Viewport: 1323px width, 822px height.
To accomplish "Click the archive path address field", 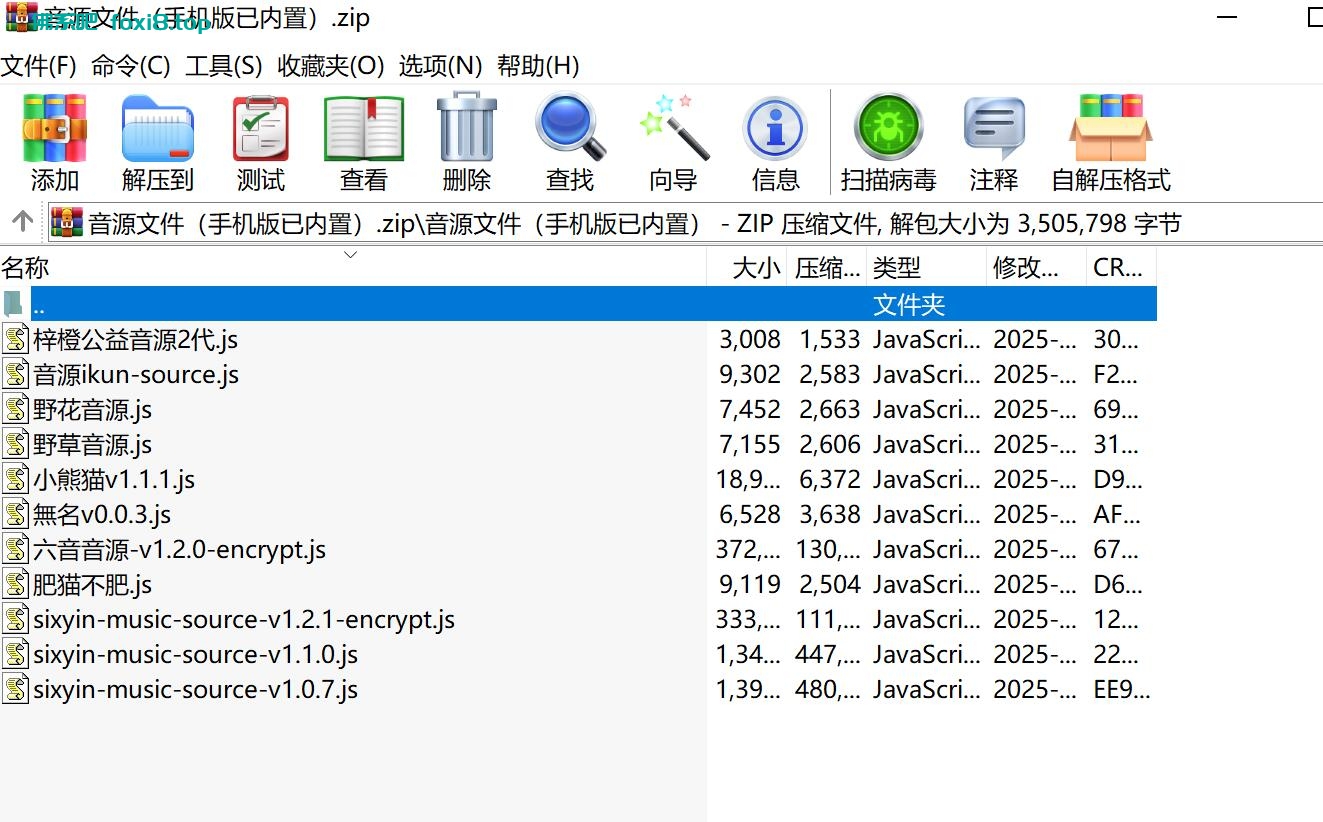I will point(700,223).
